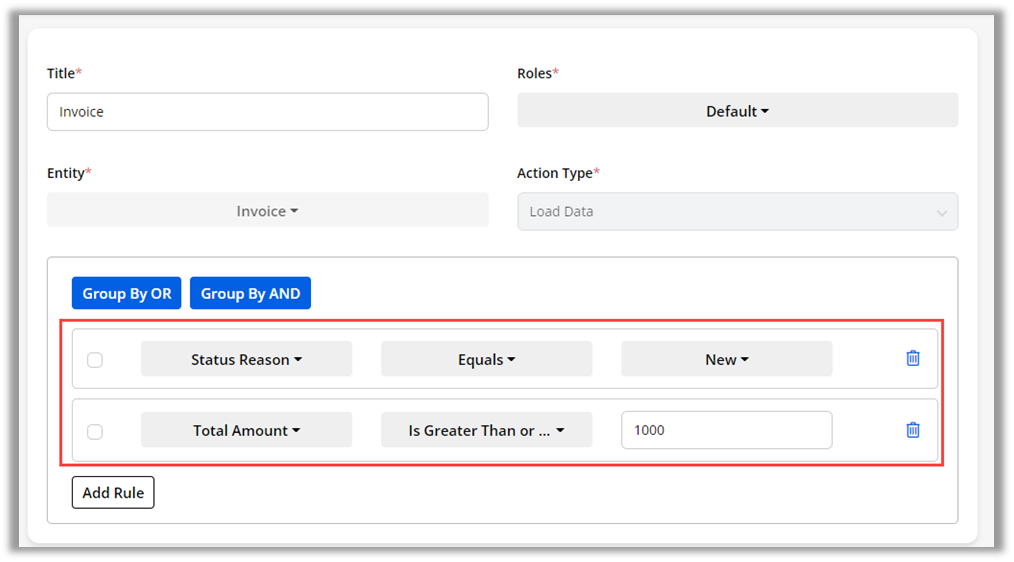The width and height of the screenshot is (1014, 562).
Task: Open the Total Amount field dropdown
Action: [x=246, y=430]
